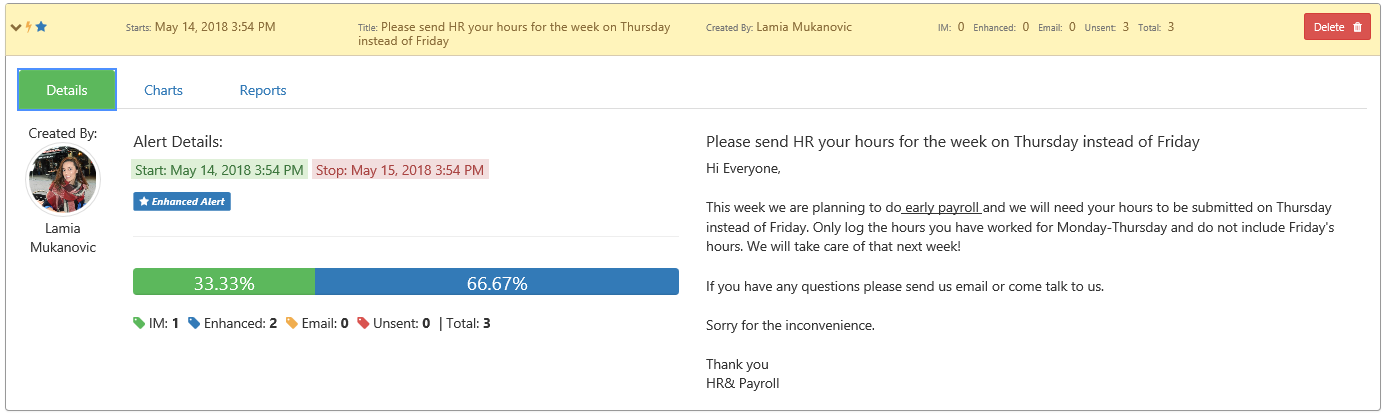Click the green IM tag icon
Image resolution: width=1388 pixels, height=417 pixels.
139,323
